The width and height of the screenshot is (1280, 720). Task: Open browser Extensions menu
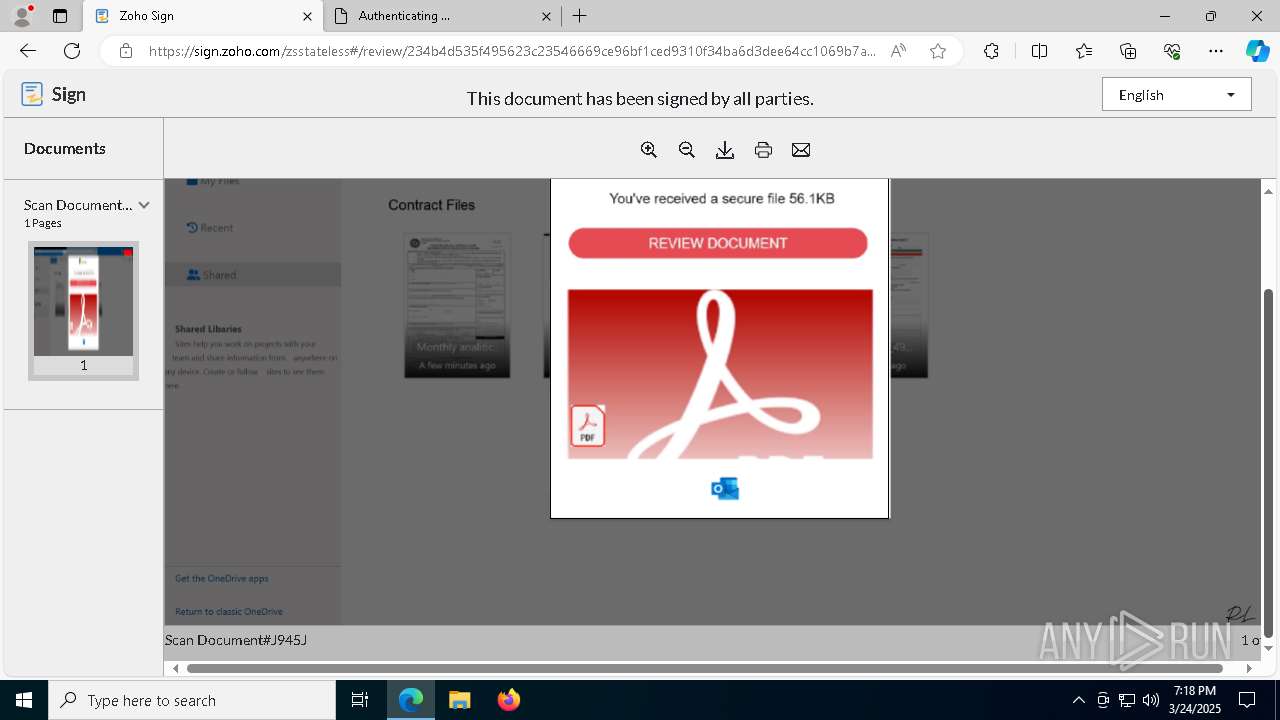tap(991, 51)
